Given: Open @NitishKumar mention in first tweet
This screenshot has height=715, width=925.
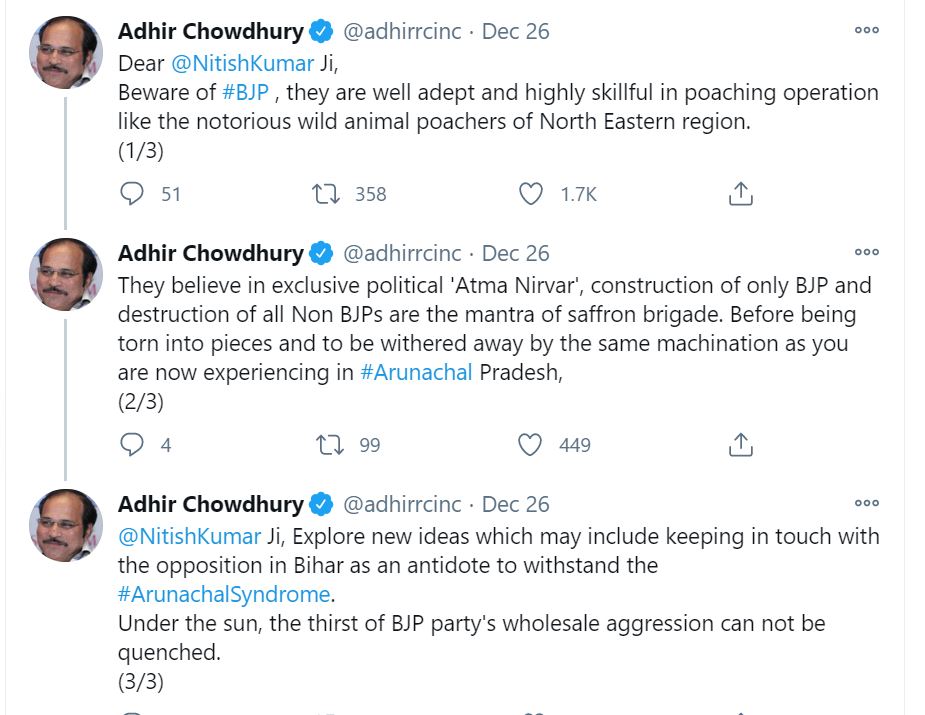Looking at the screenshot, I should [x=242, y=62].
